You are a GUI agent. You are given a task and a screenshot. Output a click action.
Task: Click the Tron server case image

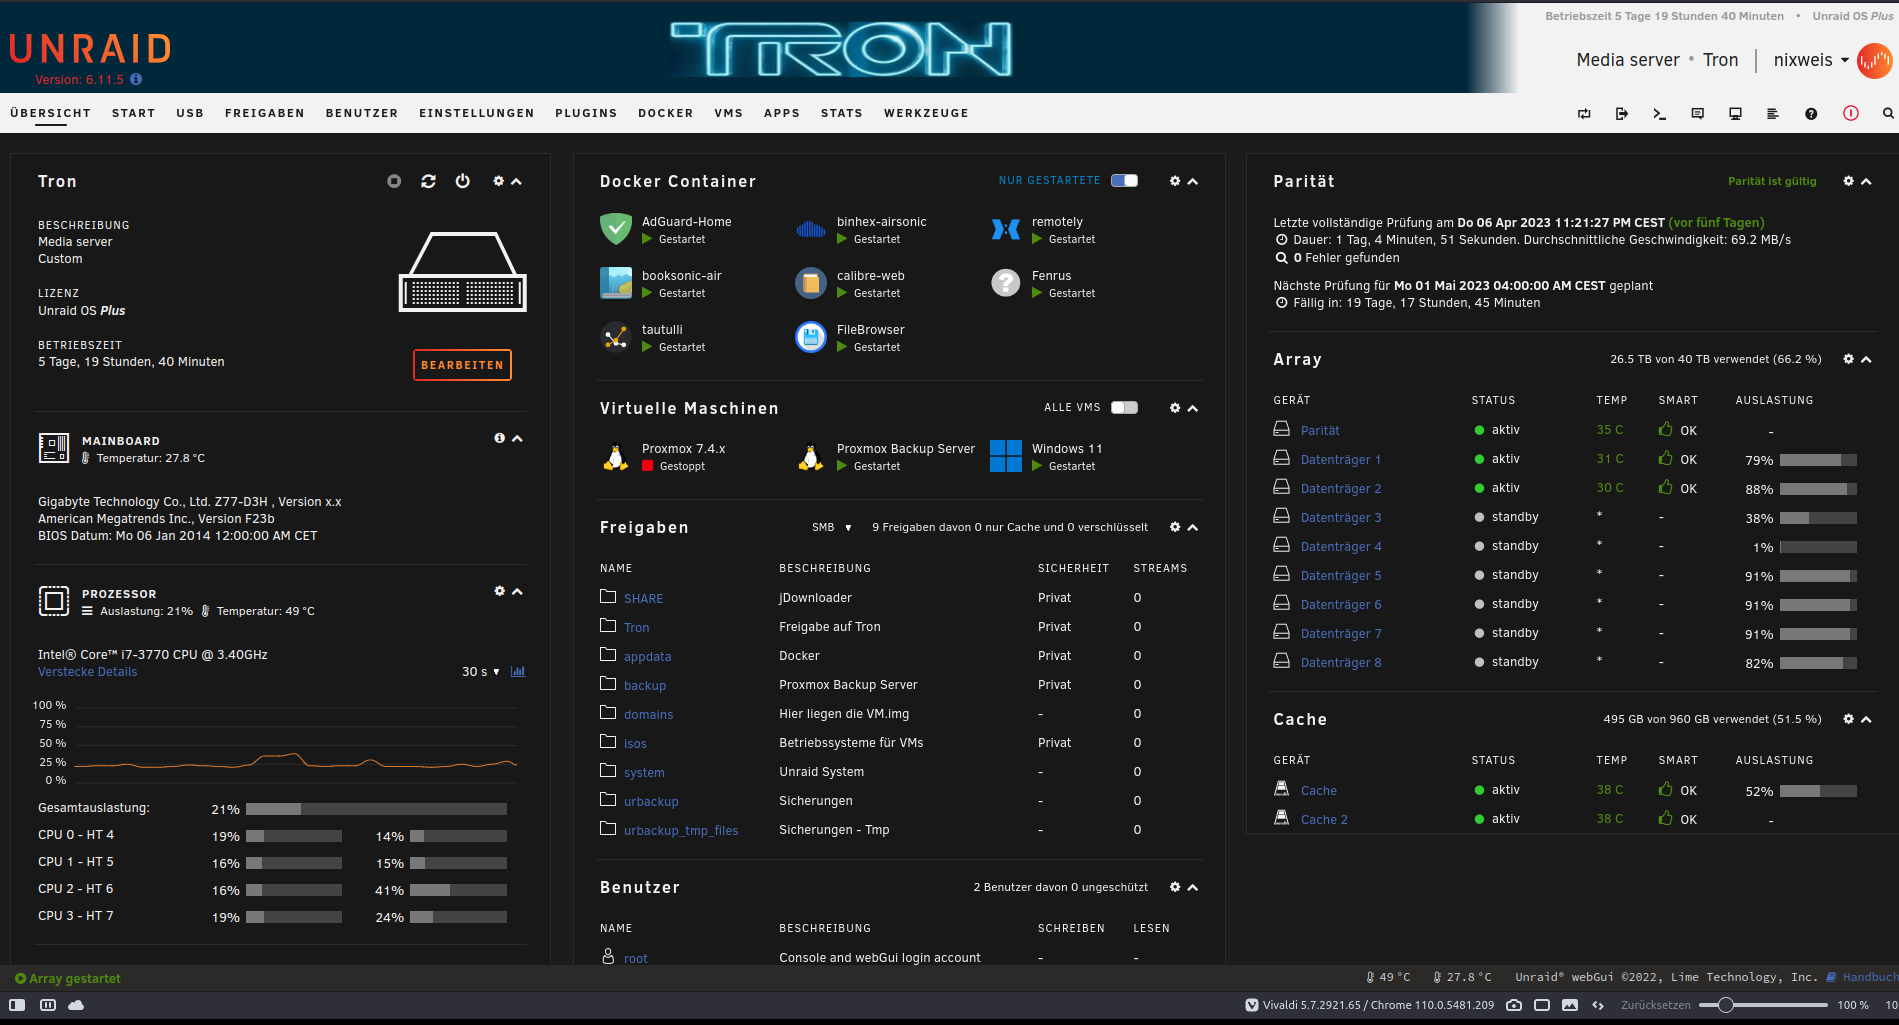click(x=462, y=271)
